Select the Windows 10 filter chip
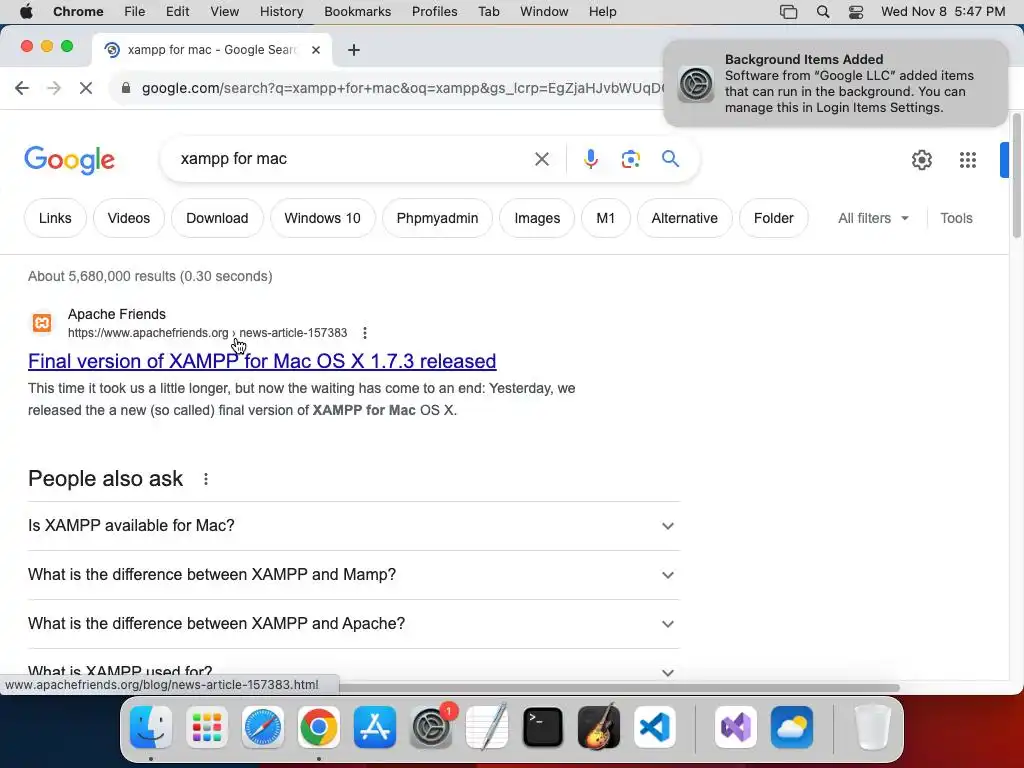Screen dimensions: 1024x768 (x=323, y=218)
